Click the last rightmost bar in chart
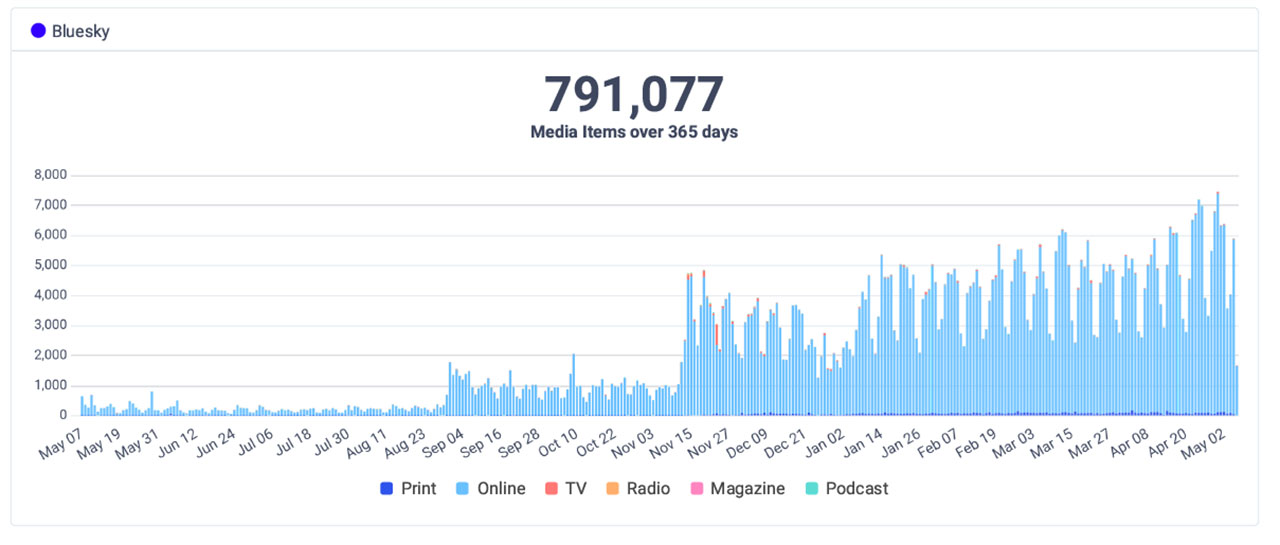Image resolution: width=1280 pixels, height=545 pixels. coord(1237,390)
